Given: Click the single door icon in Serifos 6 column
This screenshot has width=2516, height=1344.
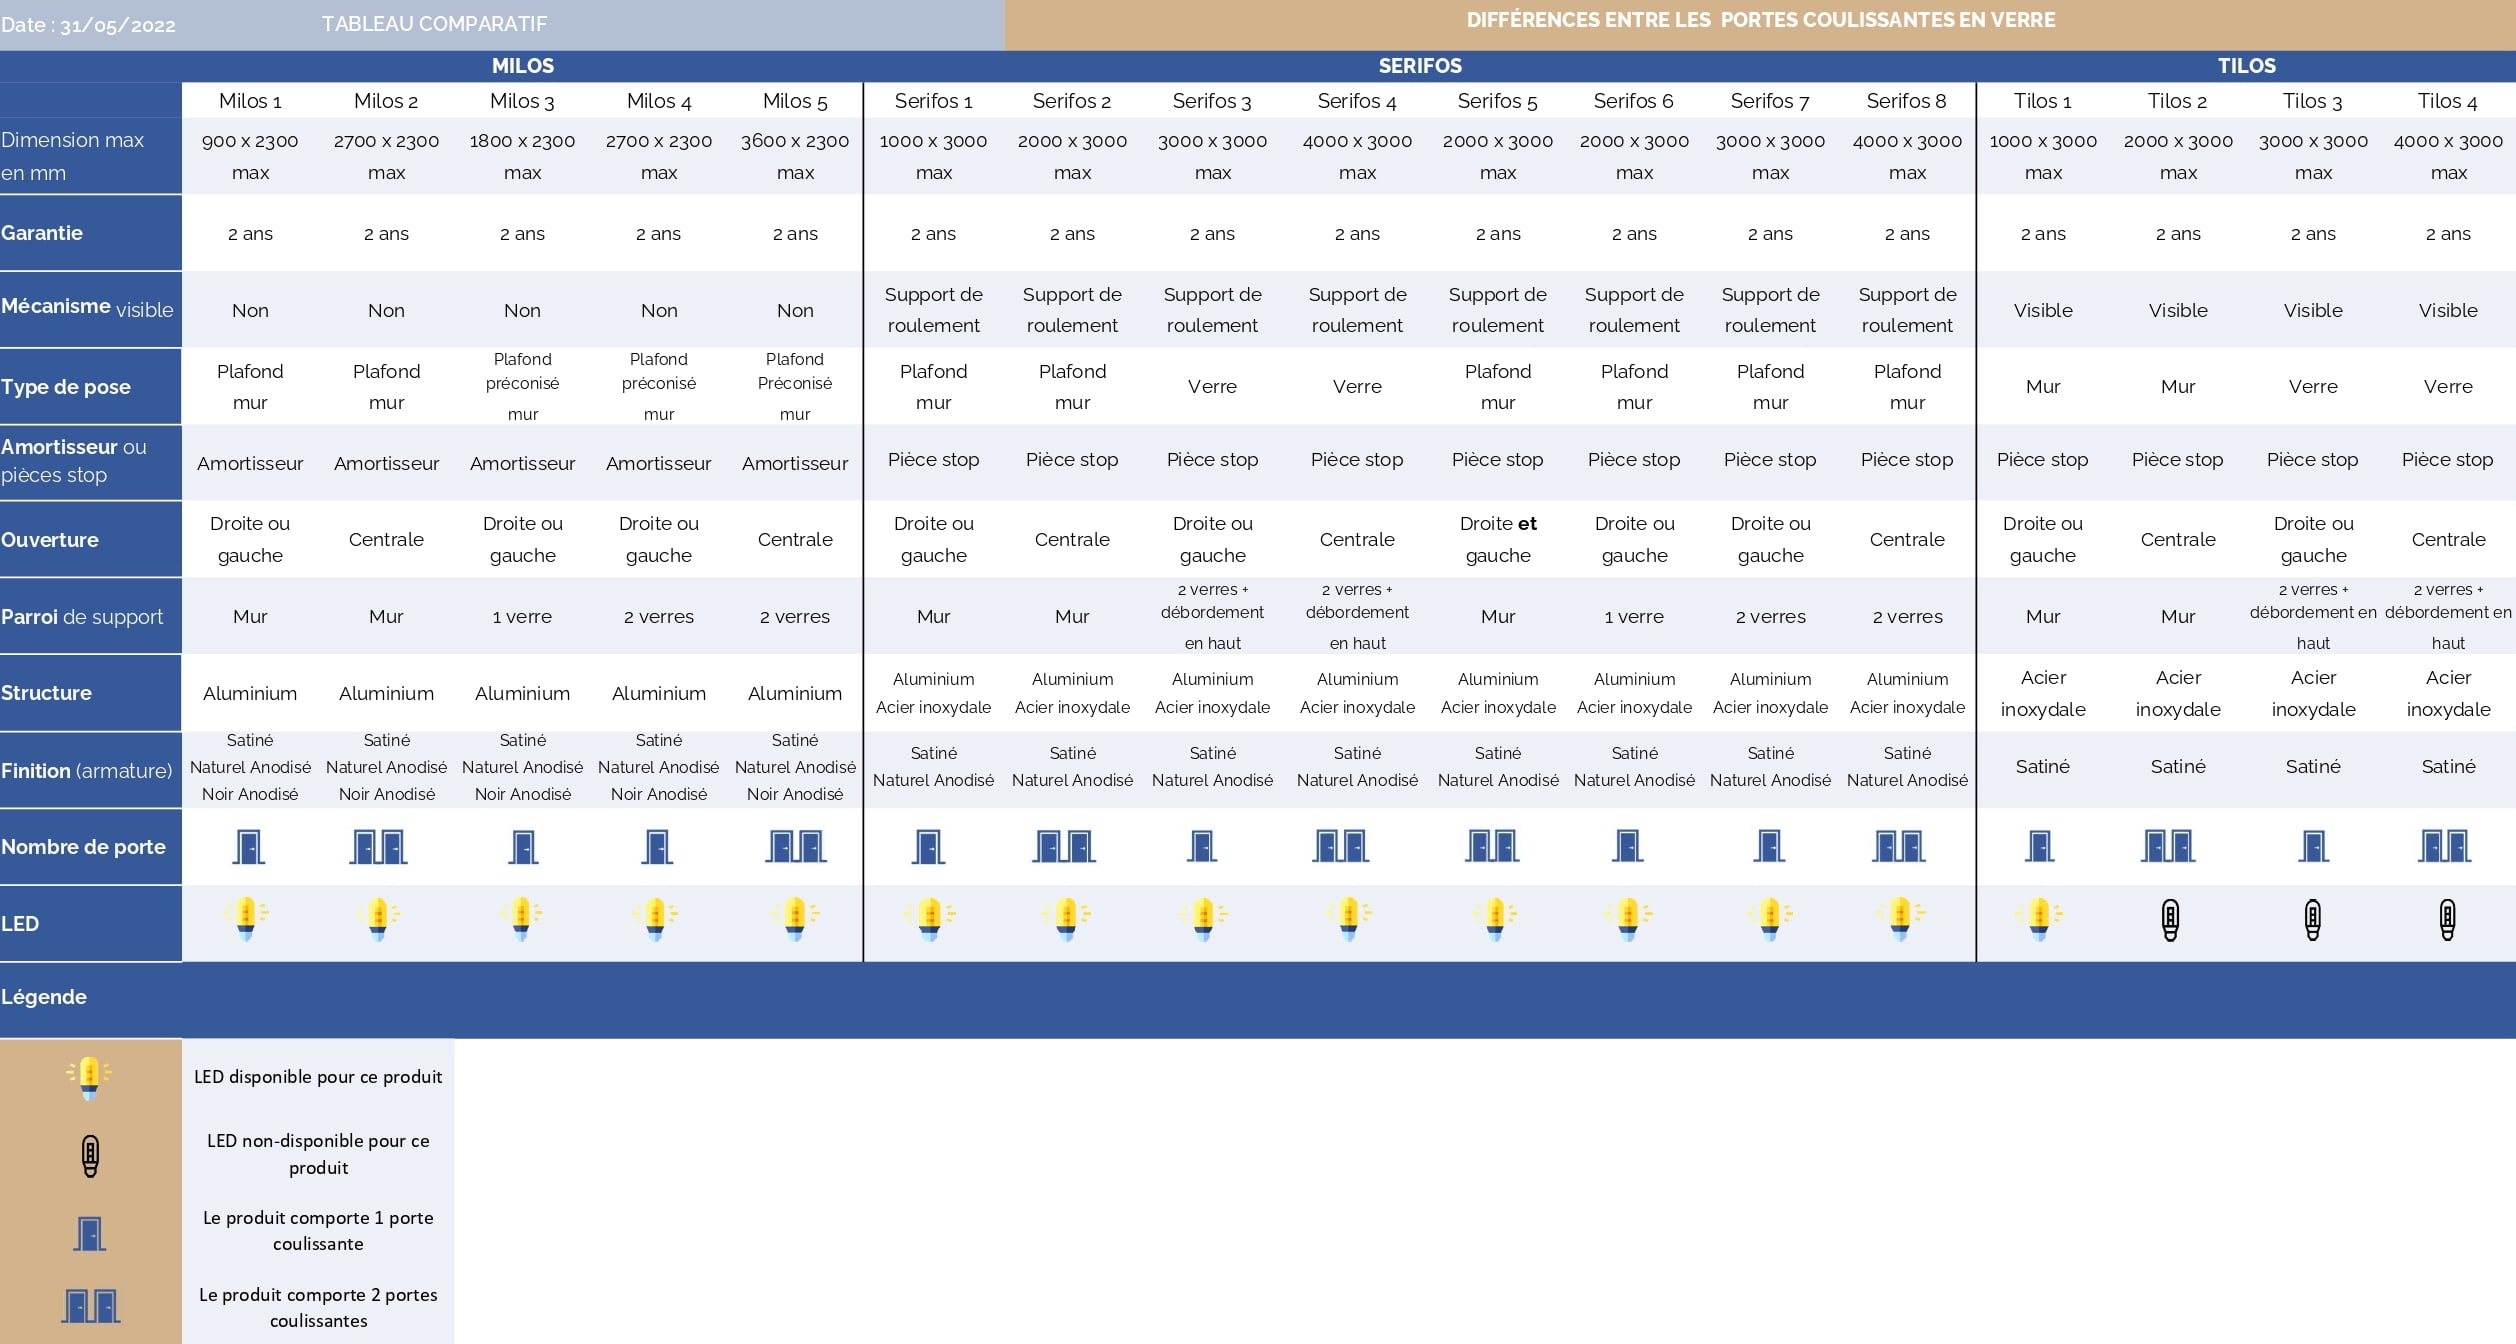Looking at the screenshot, I should coord(1627,846).
